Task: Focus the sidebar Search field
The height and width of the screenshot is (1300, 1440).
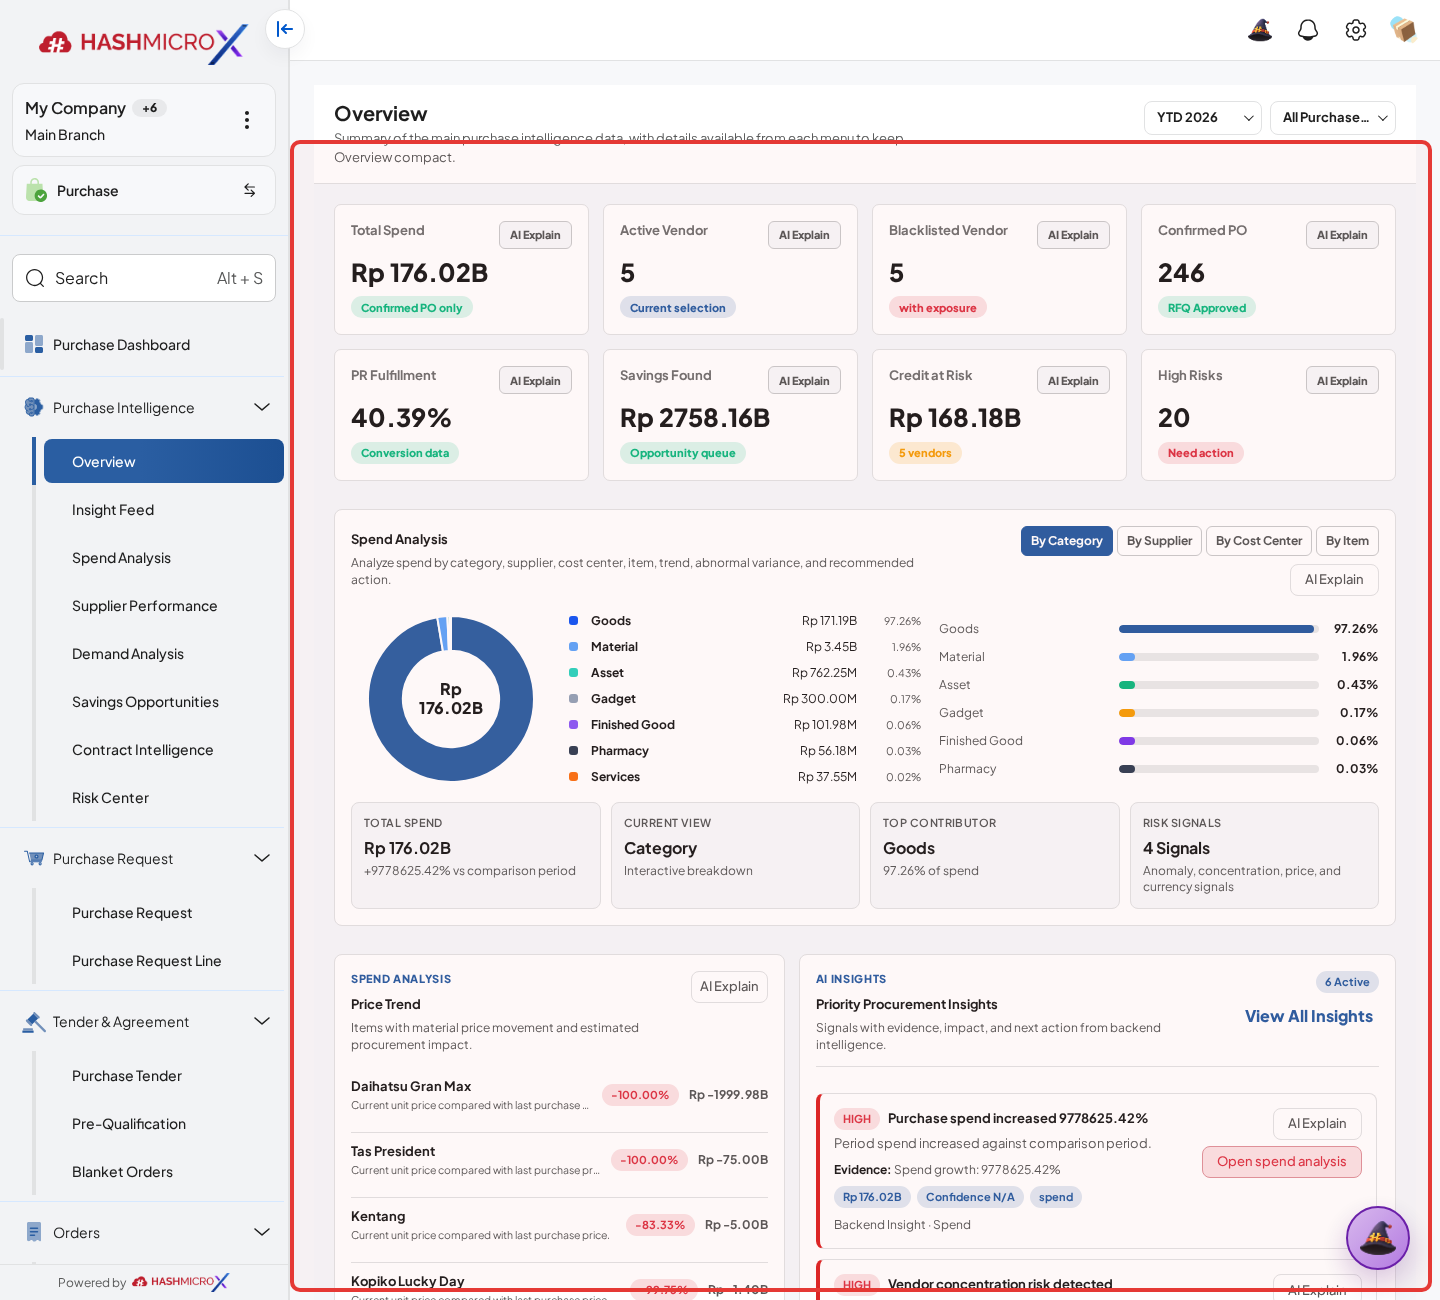Action: click(x=144, y=278)
